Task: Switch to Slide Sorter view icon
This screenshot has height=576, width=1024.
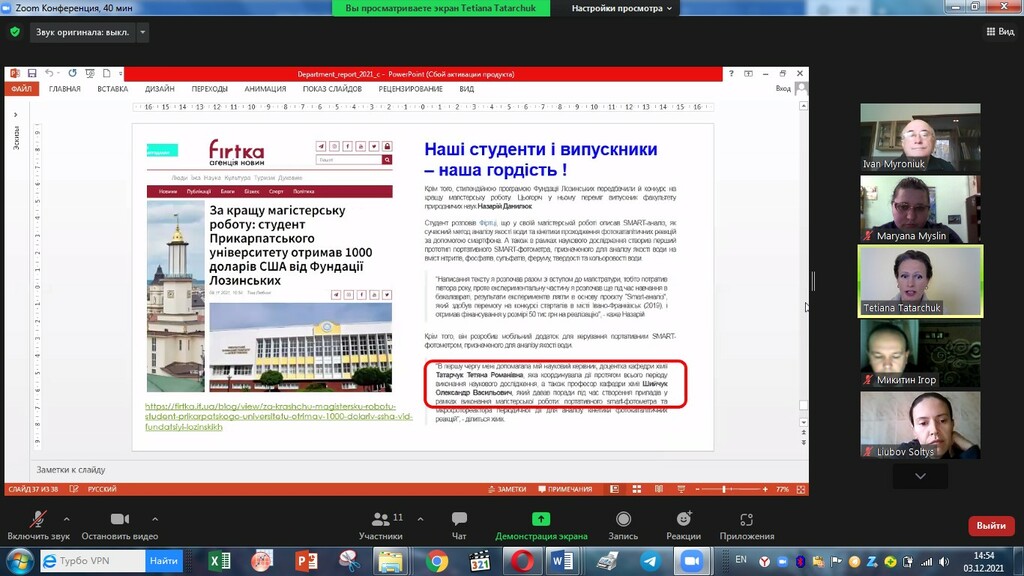Action: click(637, 489)
